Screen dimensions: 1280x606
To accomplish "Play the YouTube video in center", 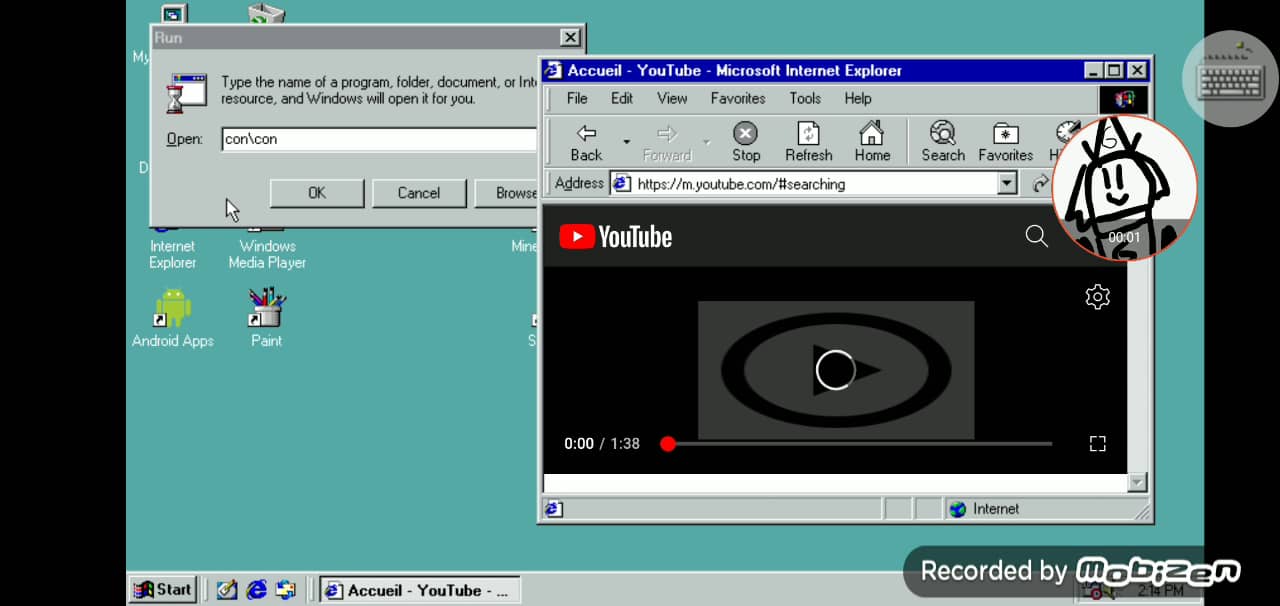I will [x=836, y=370].
